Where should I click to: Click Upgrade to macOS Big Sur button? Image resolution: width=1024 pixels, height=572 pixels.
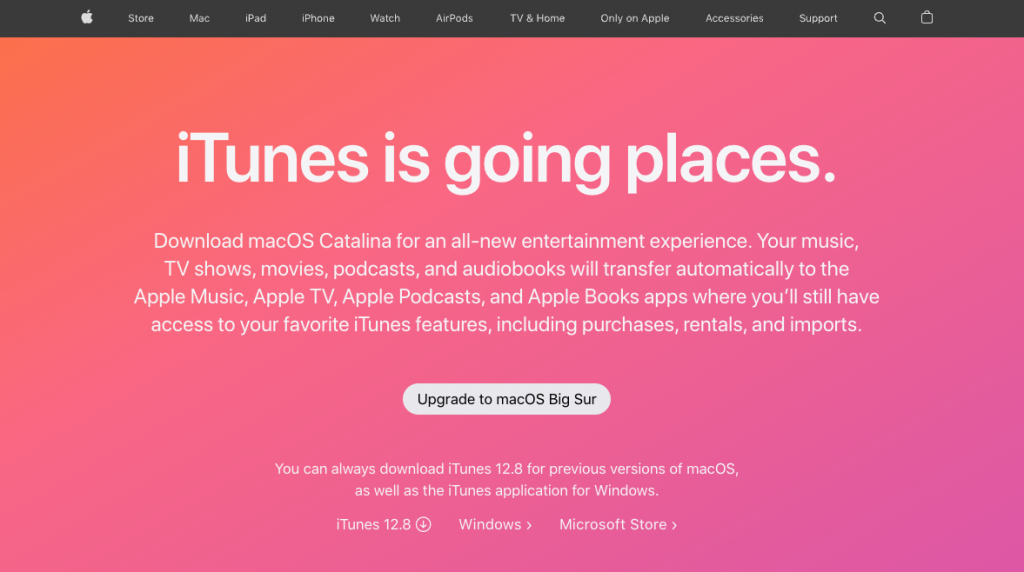[x=506, y=399]
